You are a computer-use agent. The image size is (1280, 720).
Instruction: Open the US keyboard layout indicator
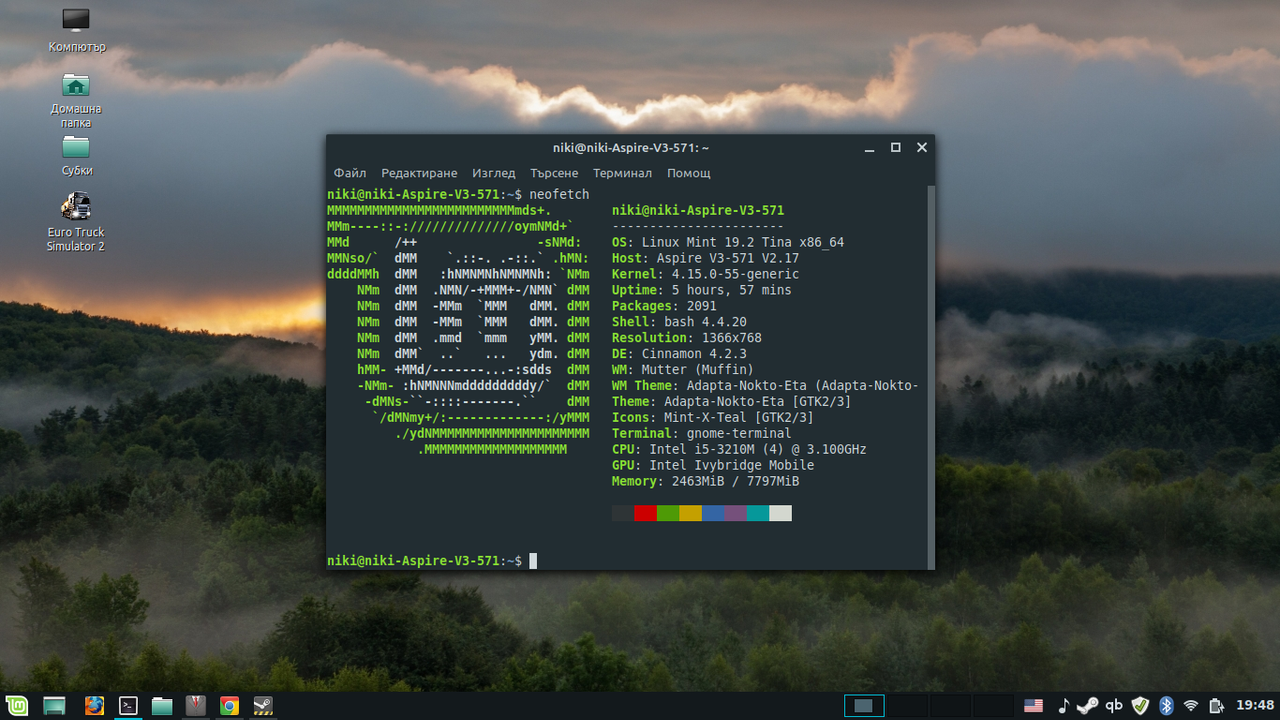pos(1033,706)
